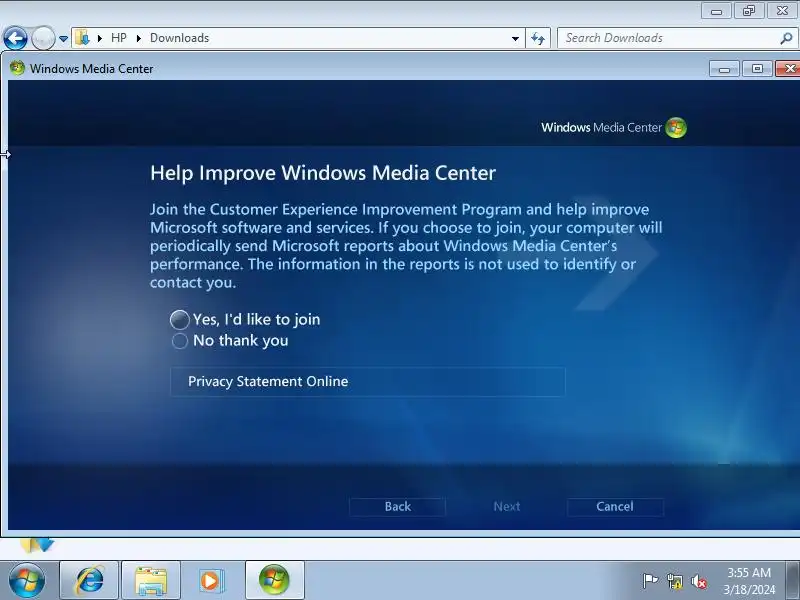
Task: Click the search magnifier icon in Explorer
Action: click(x=786, y=38)
